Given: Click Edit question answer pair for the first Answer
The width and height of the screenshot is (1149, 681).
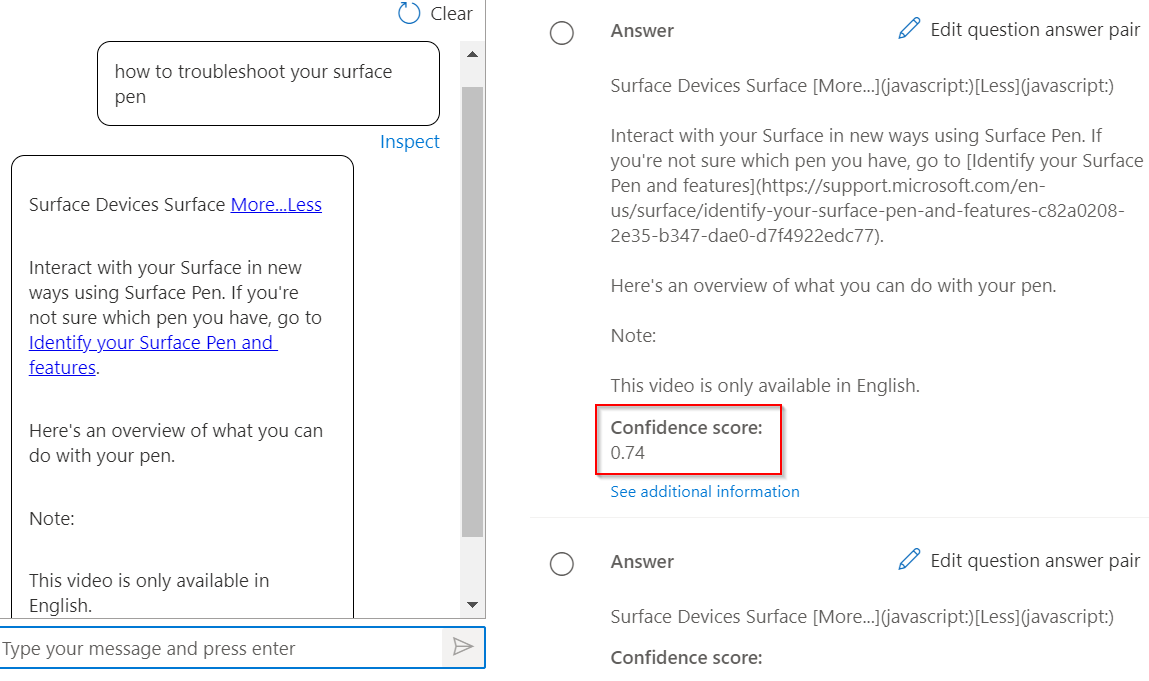Looking at the screenshot, I should click(x=1035, y=30).
